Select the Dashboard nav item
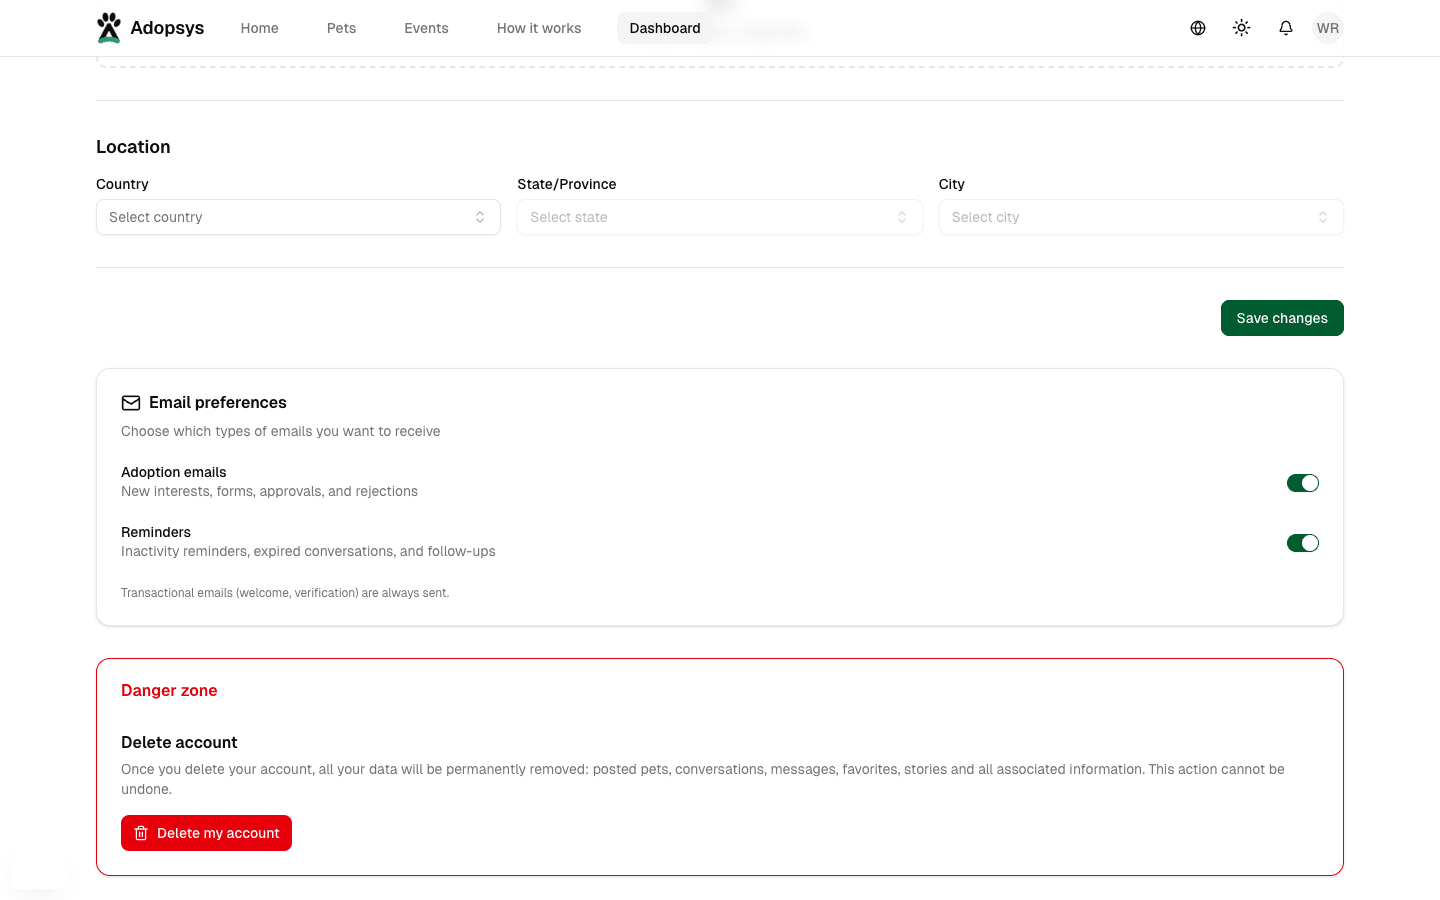Image resolution: width=1440 pixels, height=900 pixels. point(664,28)
